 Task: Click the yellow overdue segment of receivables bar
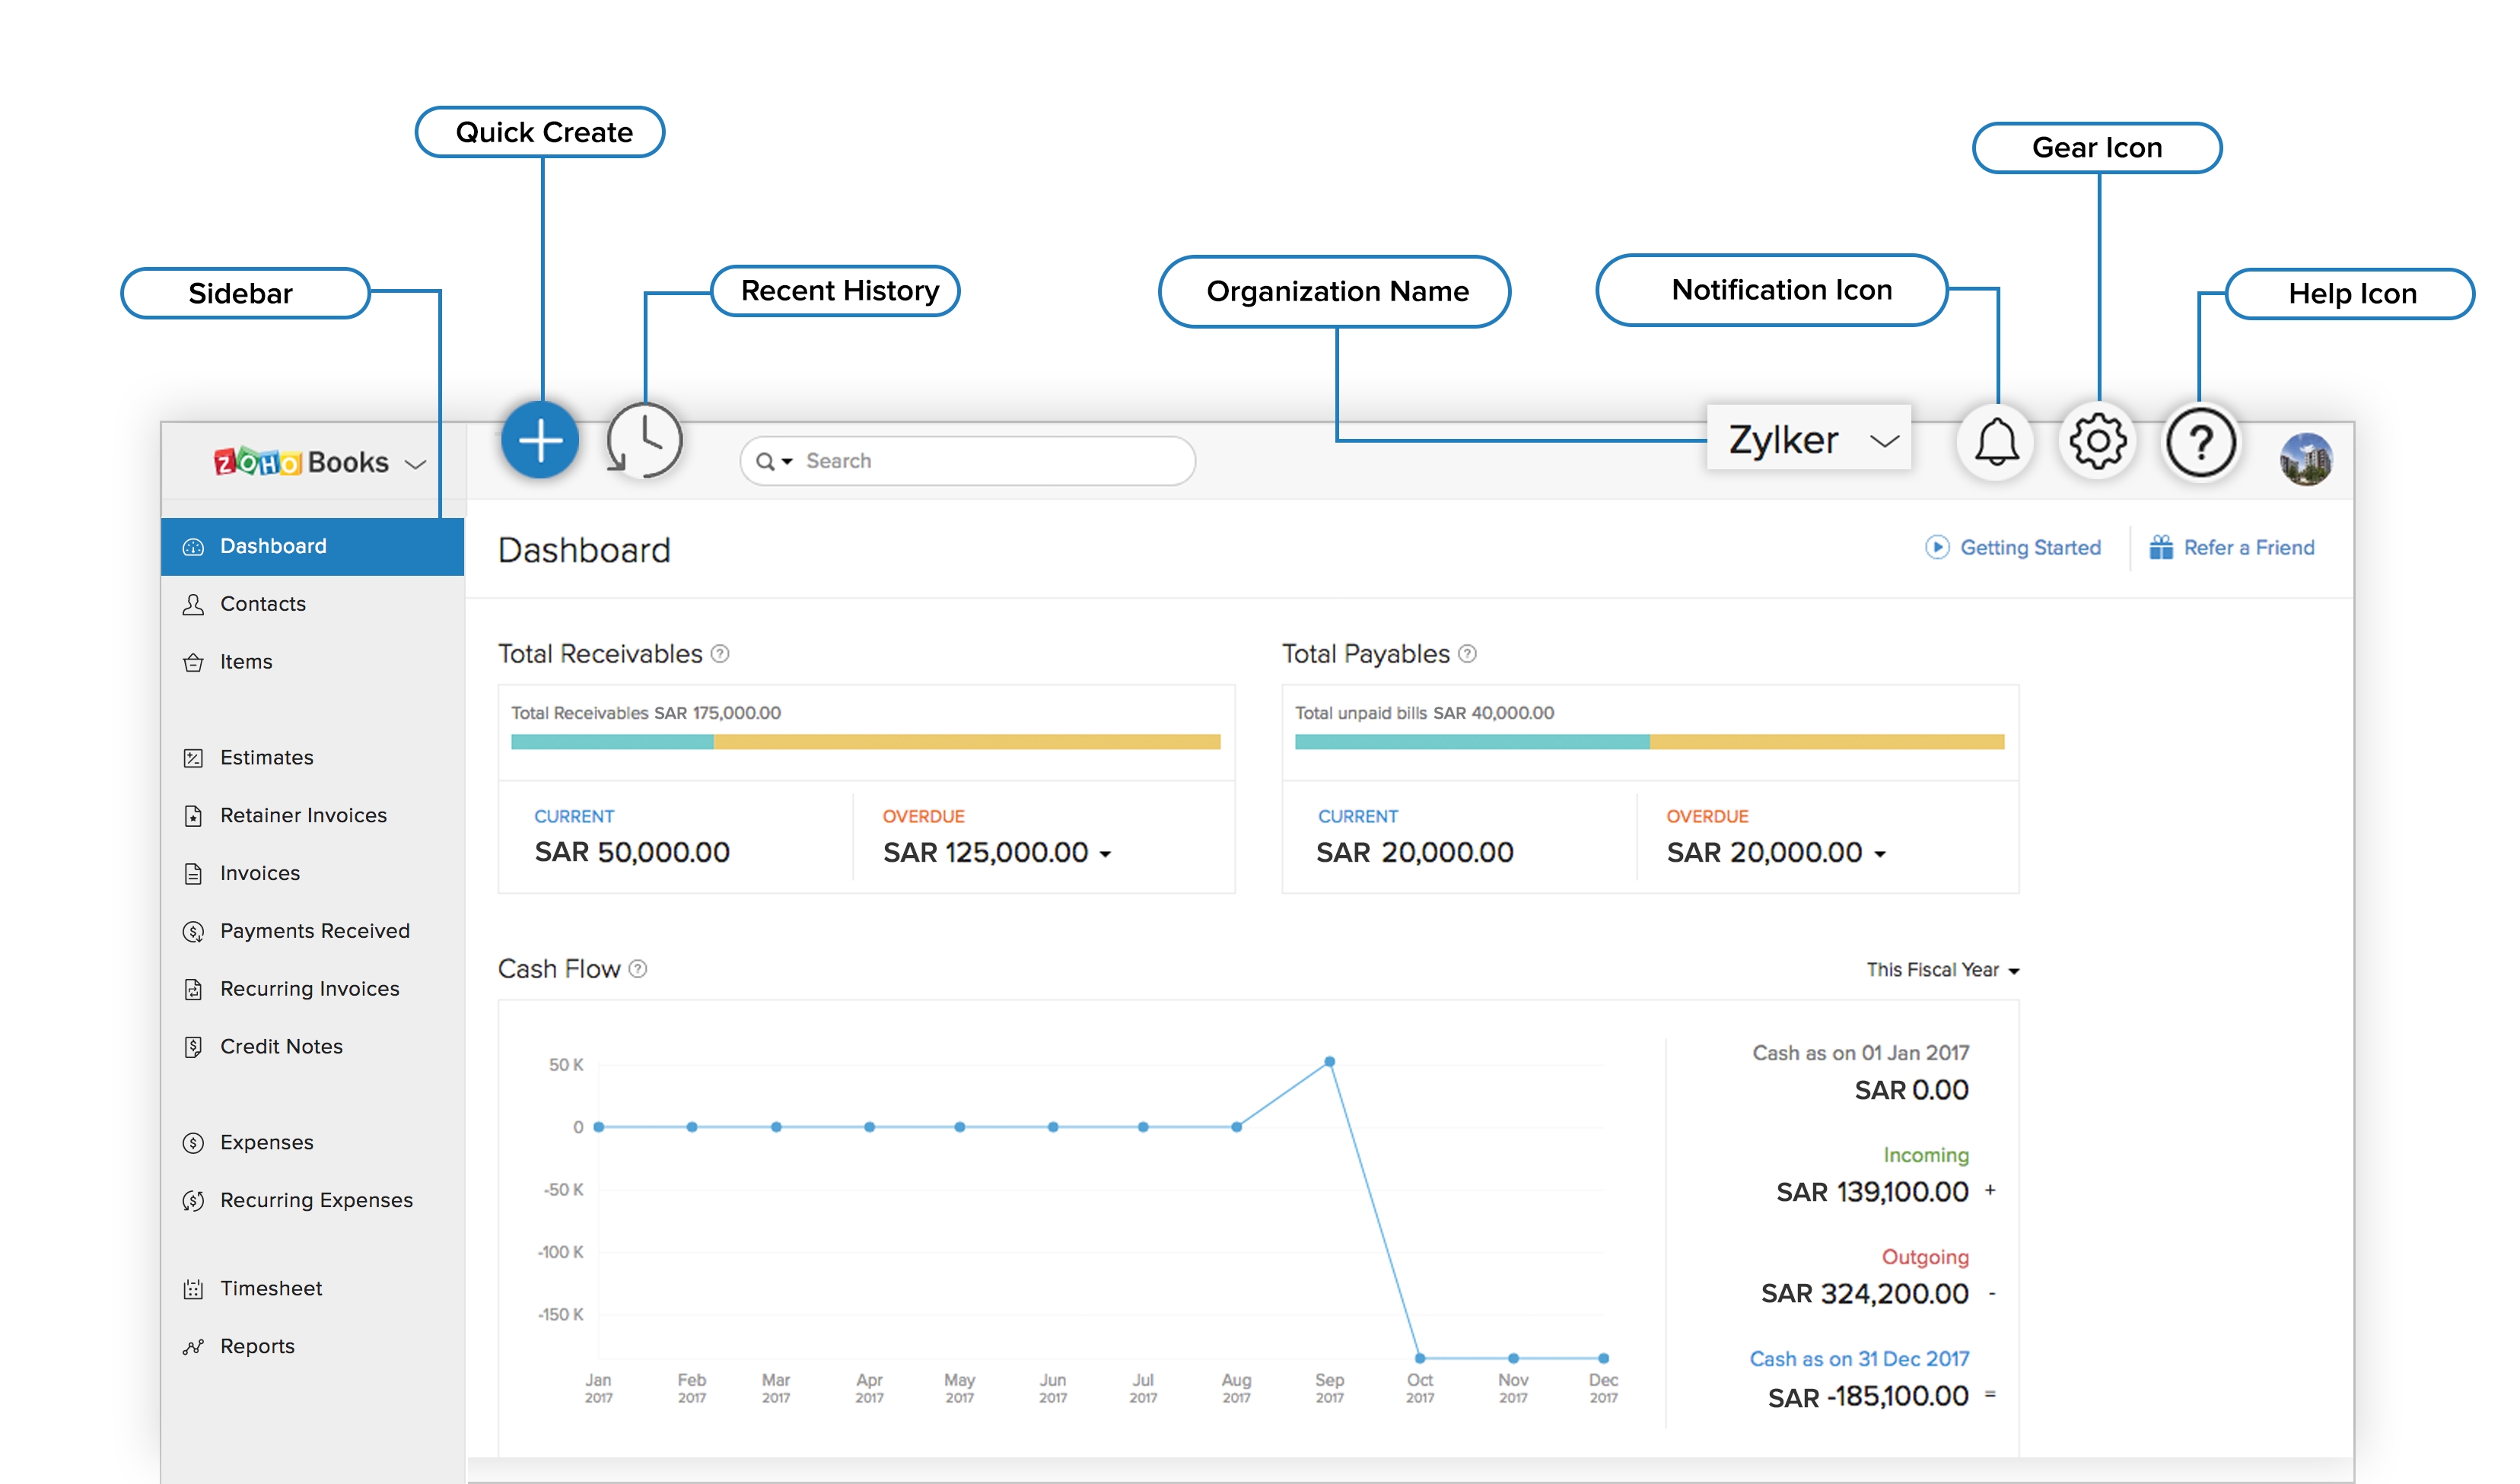(966, 742)
